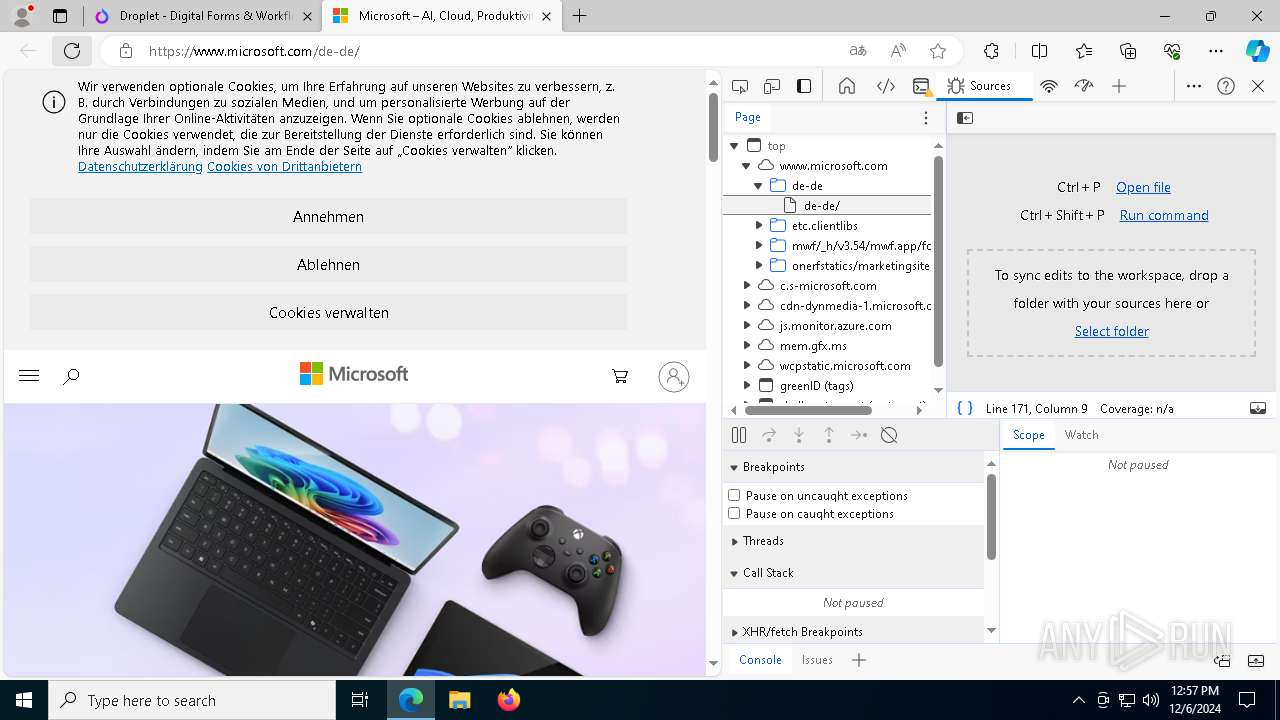Open the Console tool with warning icon

(x=922, y=86)
